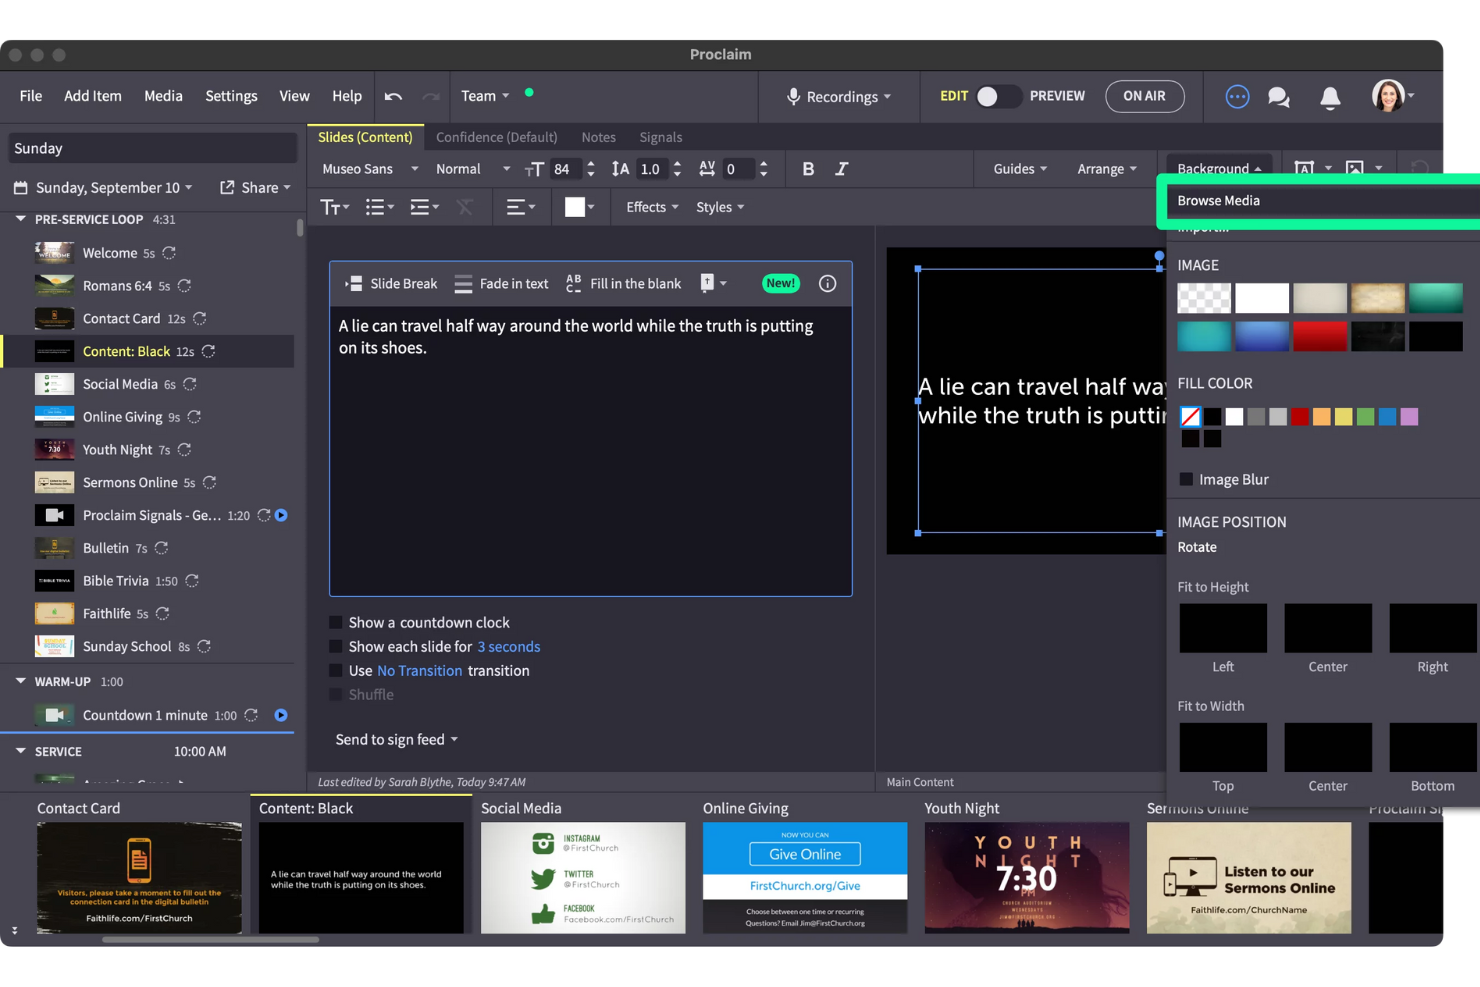The height and width of the screenshot is (987, 1480).
Task: Click the play icon on Countdown 1 minute
Action: click(x=281, y=716)
